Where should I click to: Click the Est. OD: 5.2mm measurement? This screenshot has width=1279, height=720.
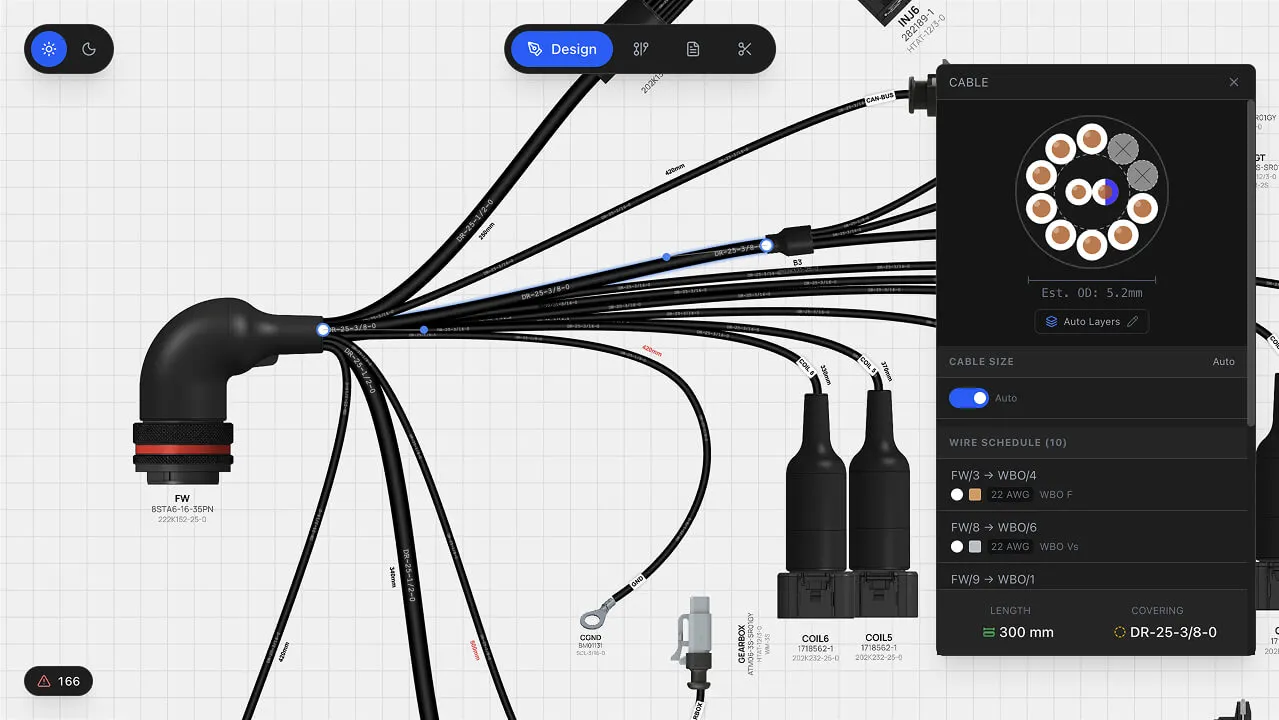click(1091, 293)
